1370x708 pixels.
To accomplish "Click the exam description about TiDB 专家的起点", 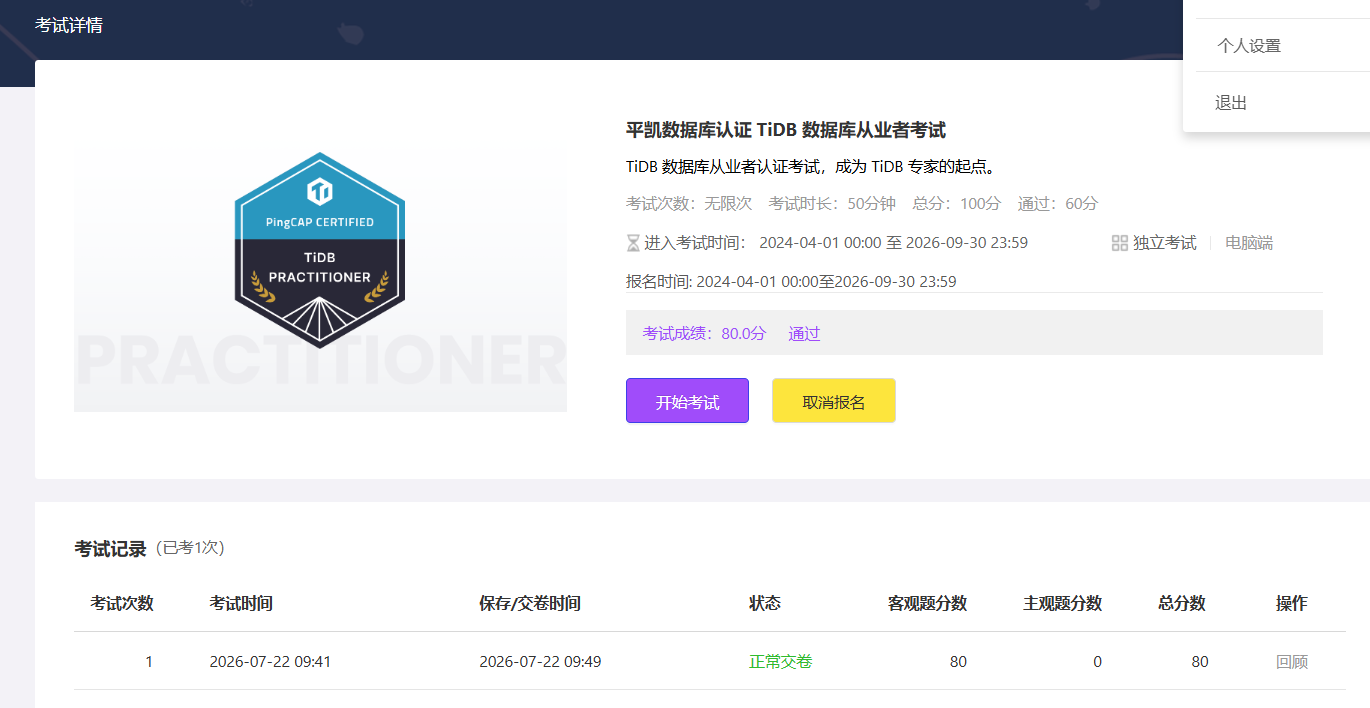I will (x=812, y=166).
